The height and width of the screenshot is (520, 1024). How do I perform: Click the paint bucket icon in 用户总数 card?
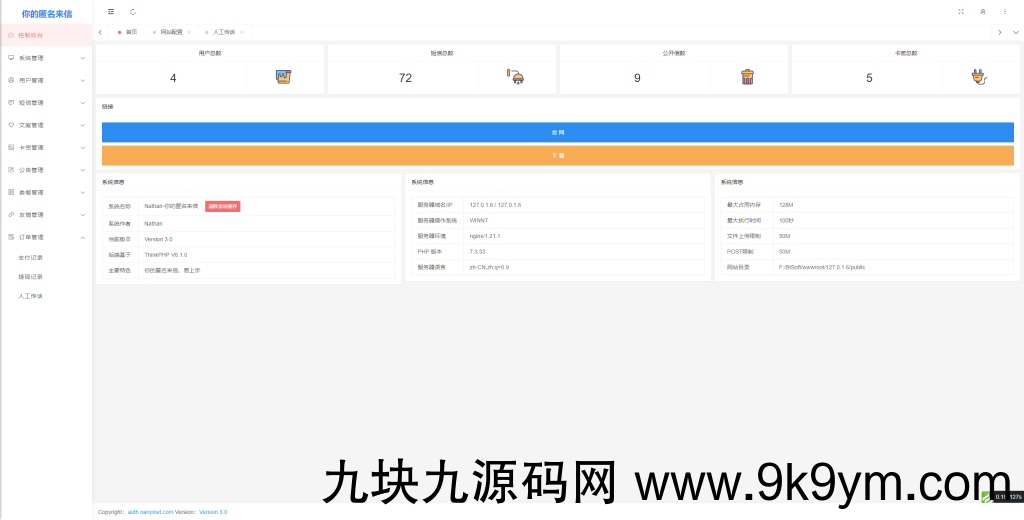[x=283, y=77]
